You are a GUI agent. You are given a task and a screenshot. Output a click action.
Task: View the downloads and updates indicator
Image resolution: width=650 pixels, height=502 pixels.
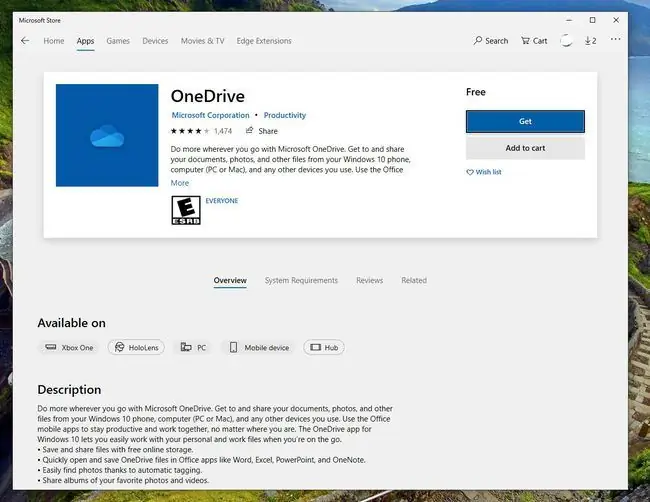click(590, 41)
